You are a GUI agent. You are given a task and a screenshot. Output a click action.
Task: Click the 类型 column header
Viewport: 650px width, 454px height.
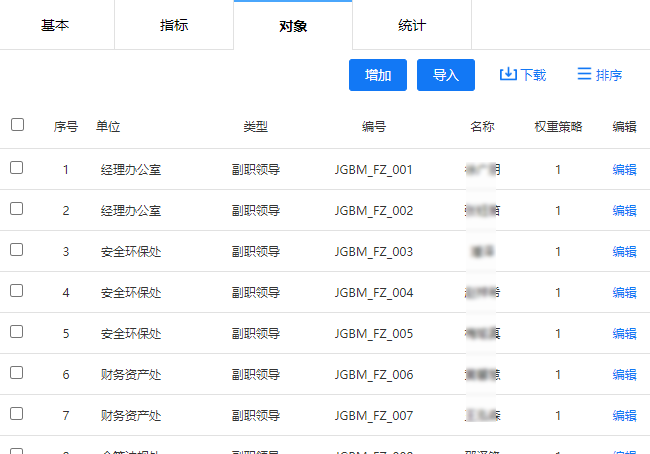256,126
